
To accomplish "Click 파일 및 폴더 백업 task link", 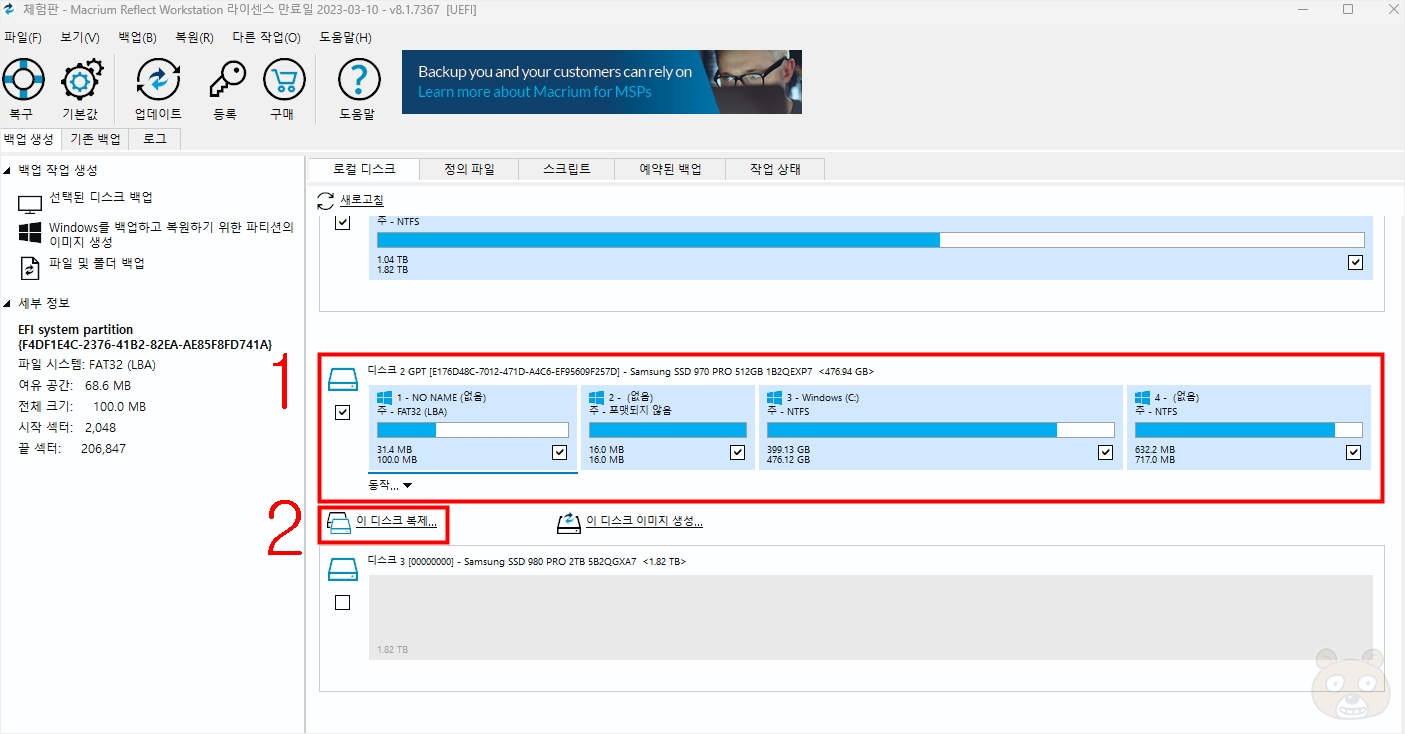I will (x=97, y=264).
